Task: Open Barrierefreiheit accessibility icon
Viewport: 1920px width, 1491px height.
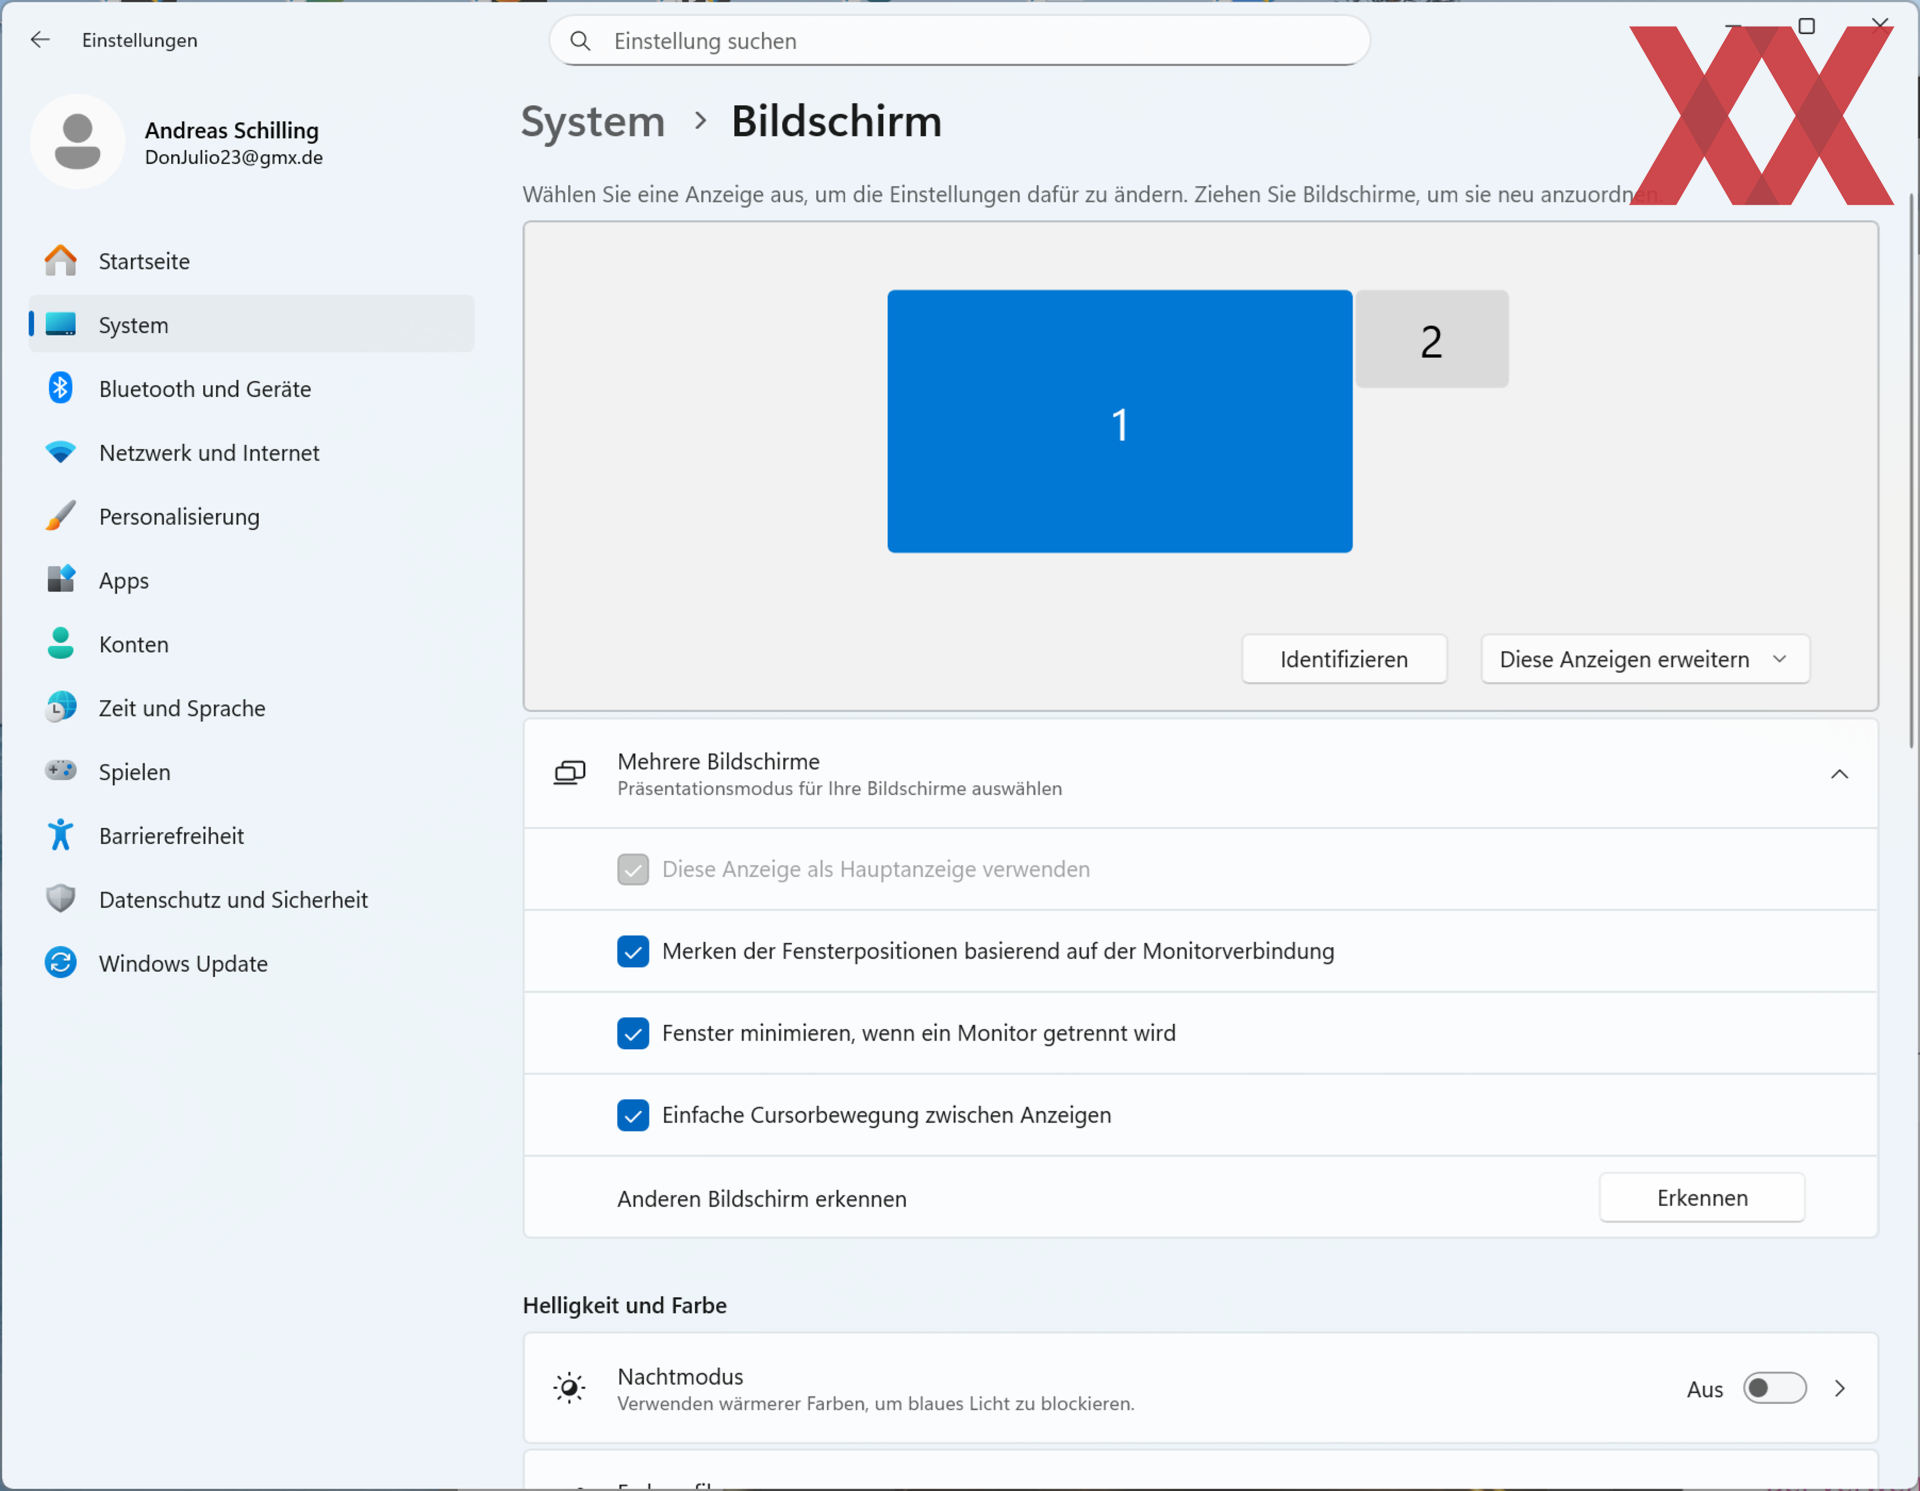Action: [x=61, y=835]
